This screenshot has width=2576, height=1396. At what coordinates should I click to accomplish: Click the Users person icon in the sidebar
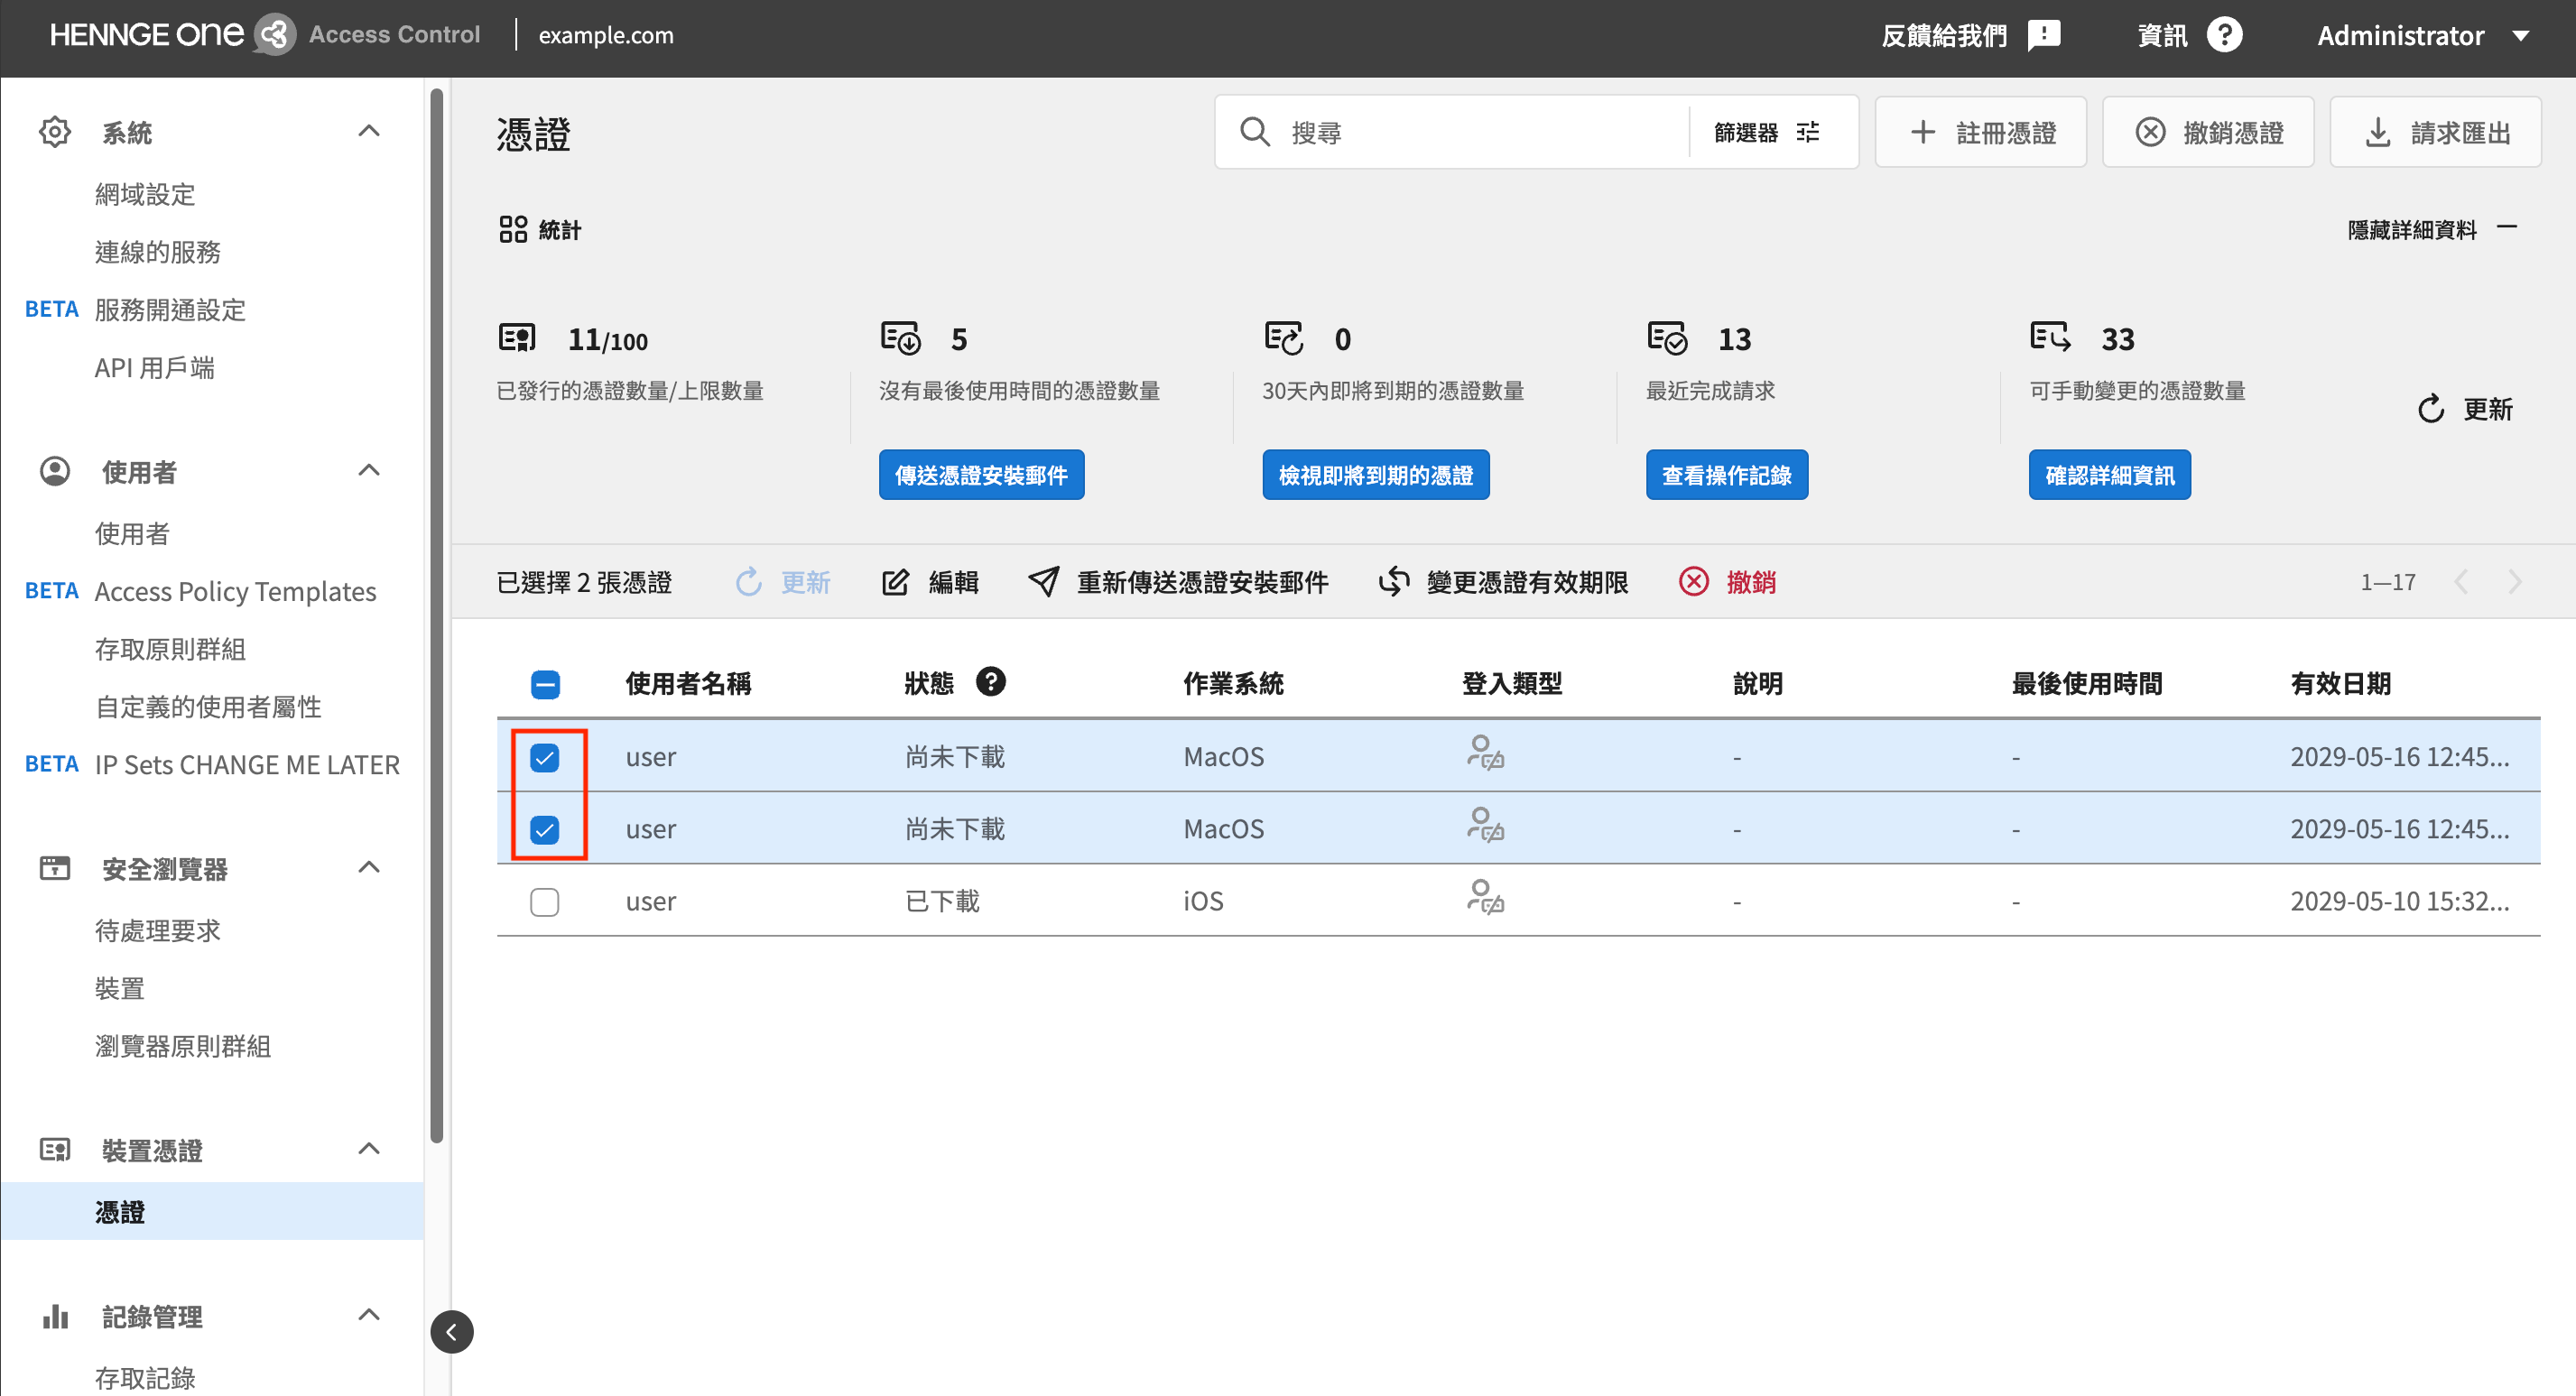(x=55, y=471)
